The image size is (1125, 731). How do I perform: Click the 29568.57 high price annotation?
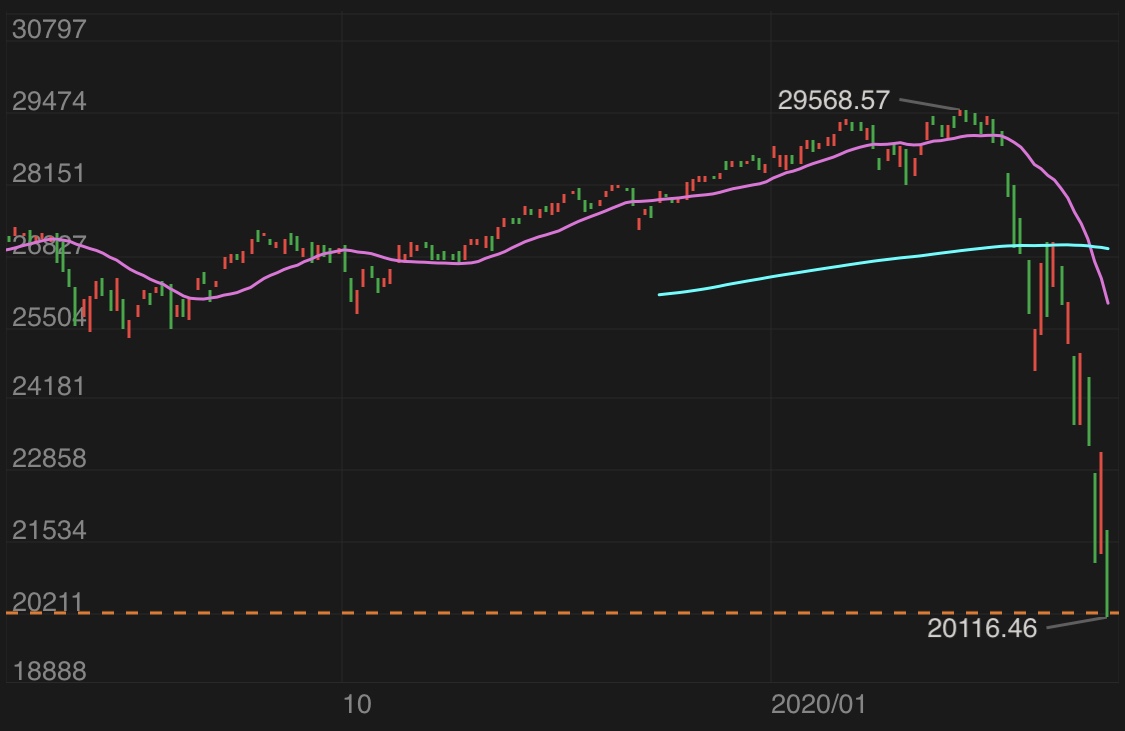pos(833,101)
